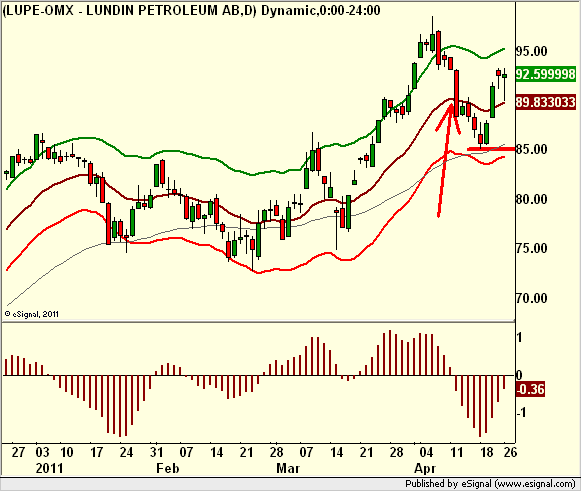Click the 95.00 price axis label
Image resolution: width=581 pixels, height=491 pixels.
(x=531, y=51)
